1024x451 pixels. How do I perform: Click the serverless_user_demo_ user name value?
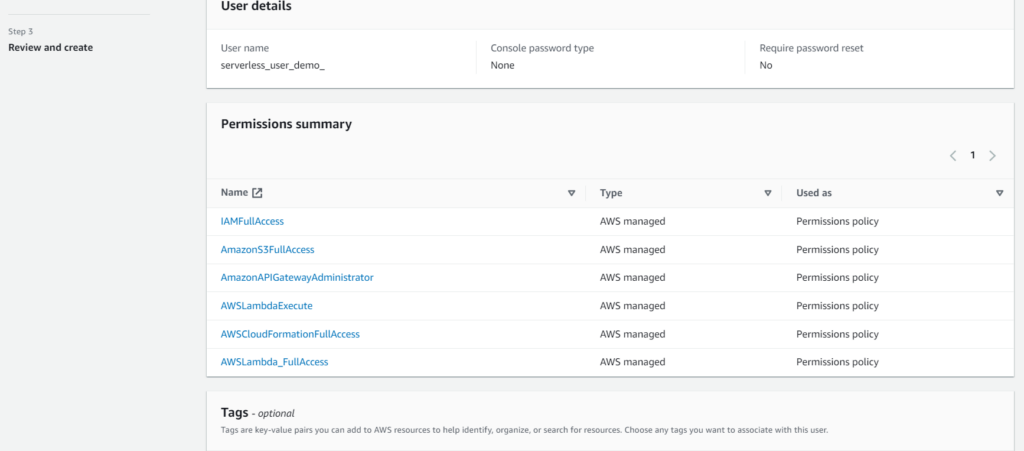272,65
